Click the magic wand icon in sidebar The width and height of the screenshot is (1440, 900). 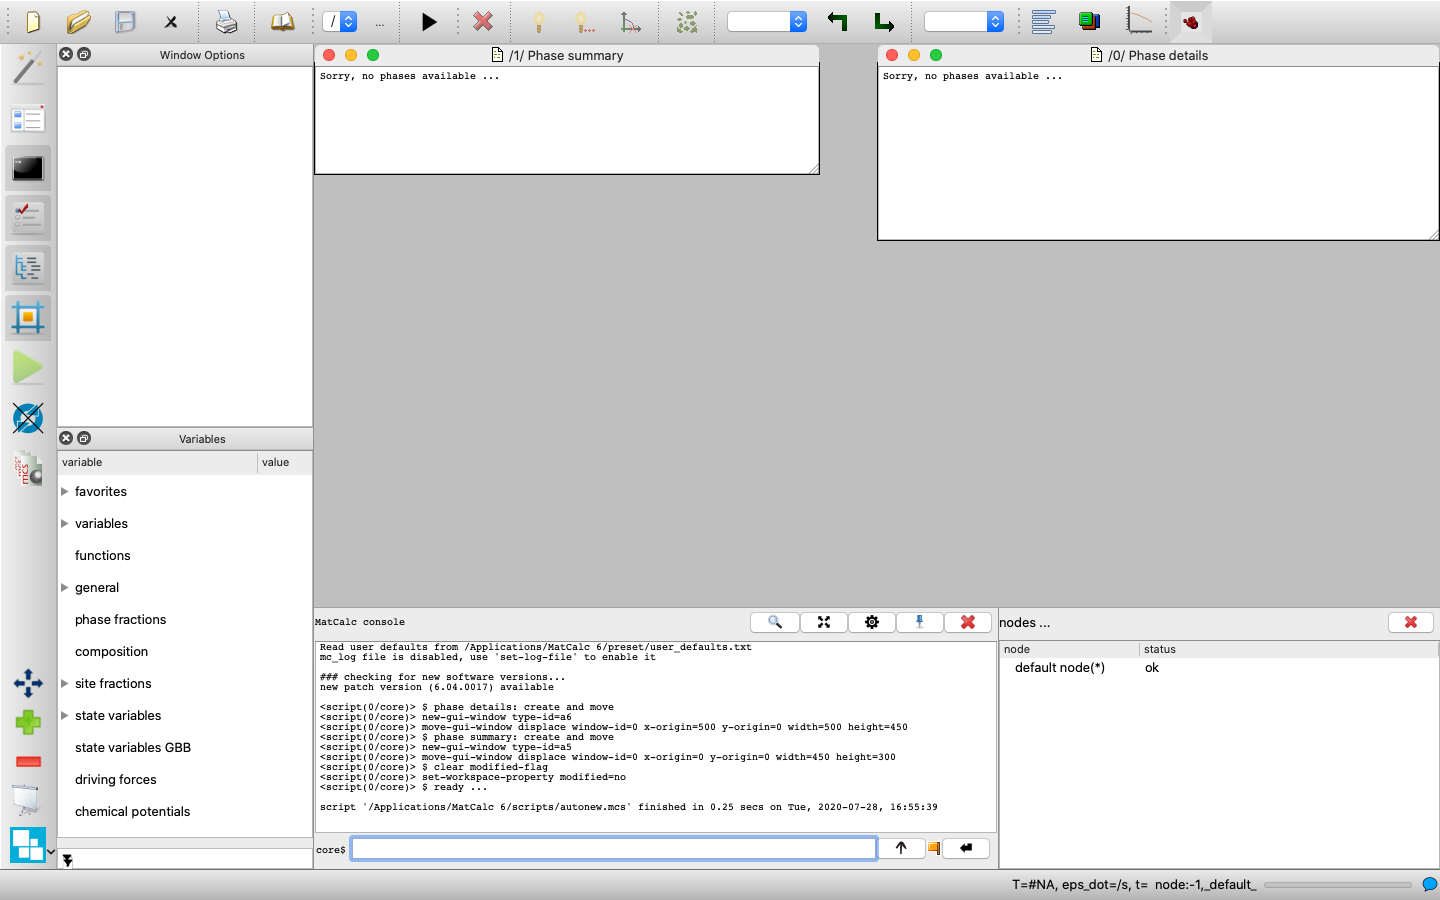(28, 68)
